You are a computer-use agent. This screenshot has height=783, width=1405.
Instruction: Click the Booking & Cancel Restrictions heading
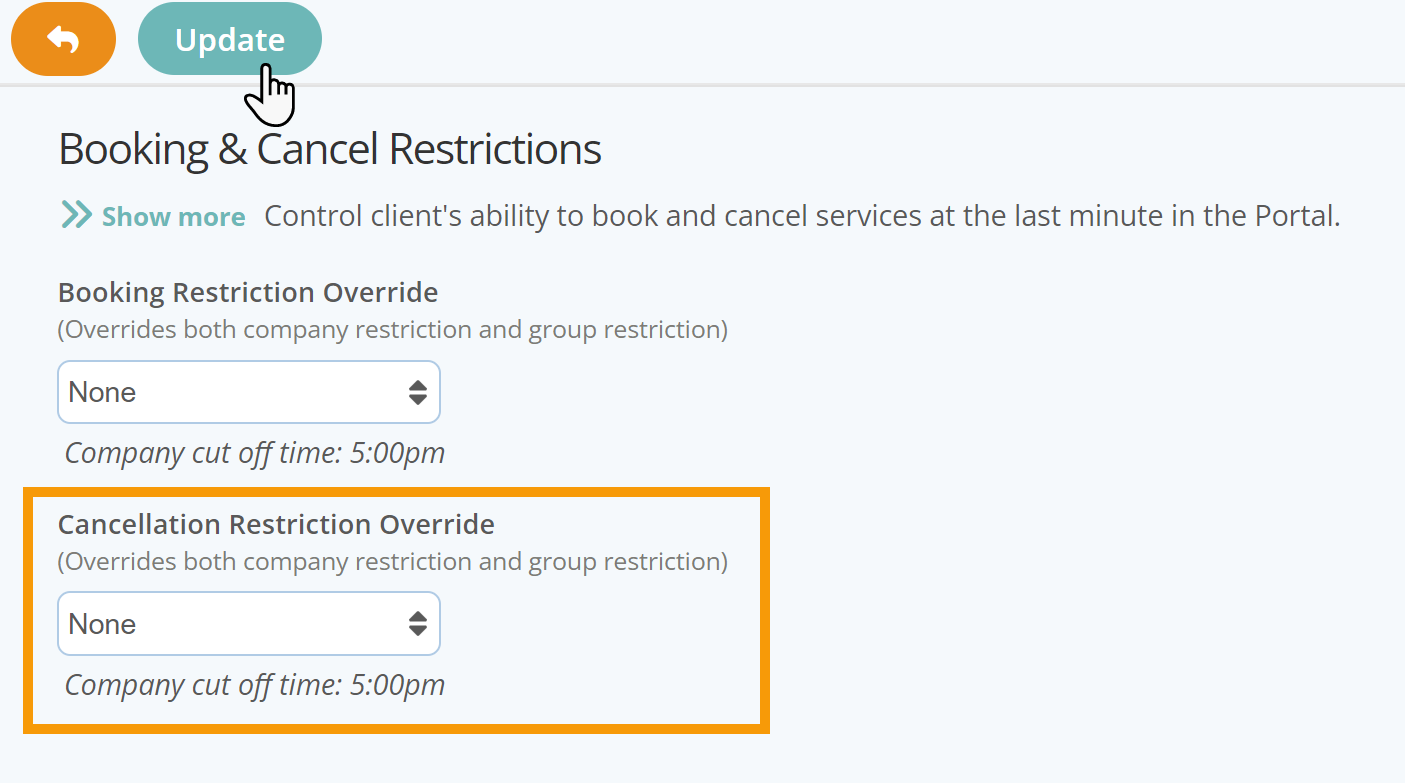tap(330, 149)
